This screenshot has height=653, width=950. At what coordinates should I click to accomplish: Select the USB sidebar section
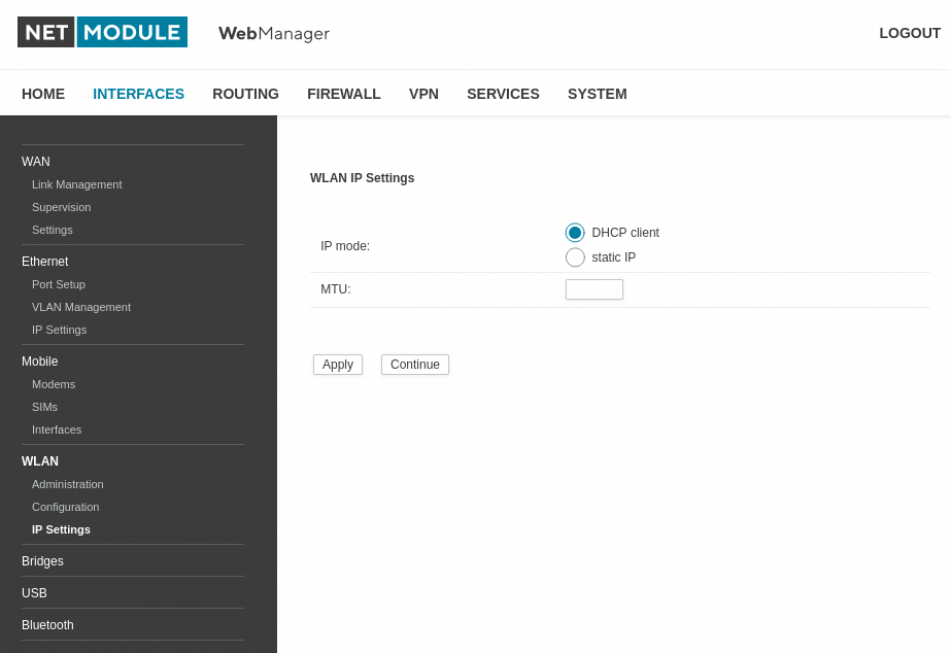pos(34,593)
